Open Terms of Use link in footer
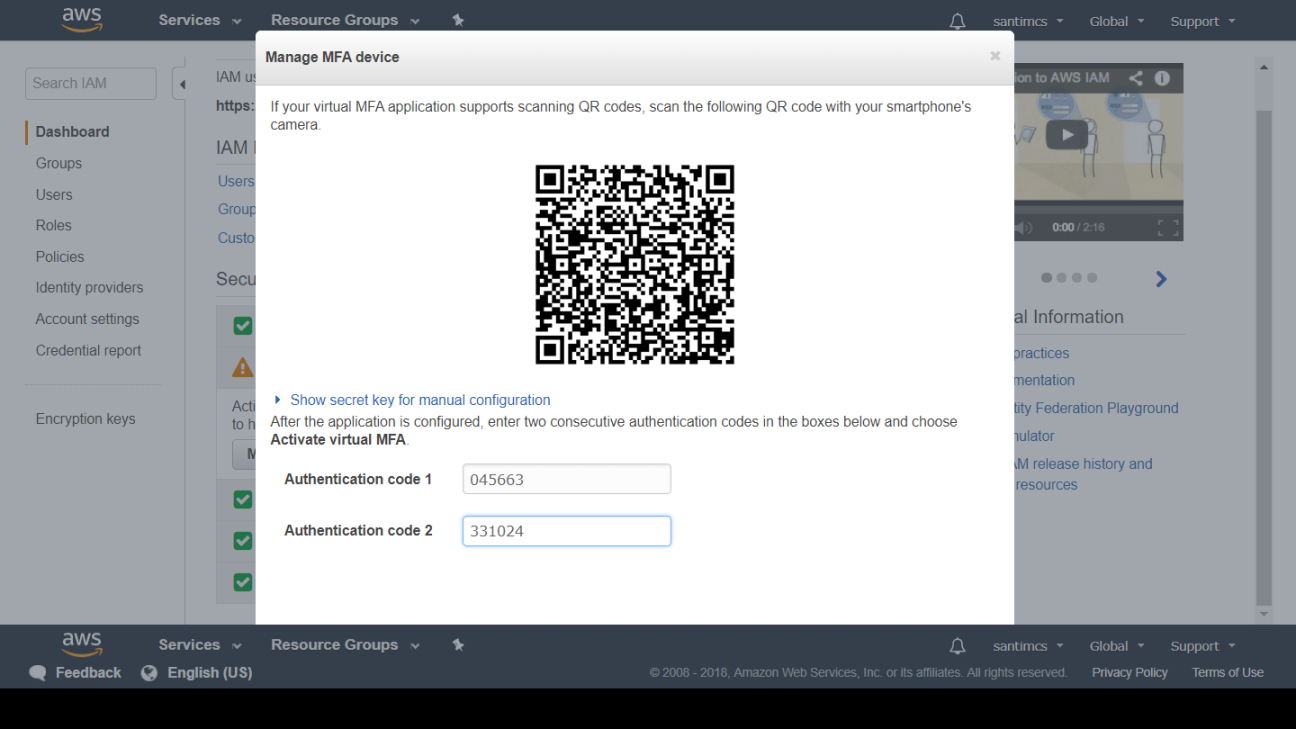 pyautogui.click(x=1228, y=673)
